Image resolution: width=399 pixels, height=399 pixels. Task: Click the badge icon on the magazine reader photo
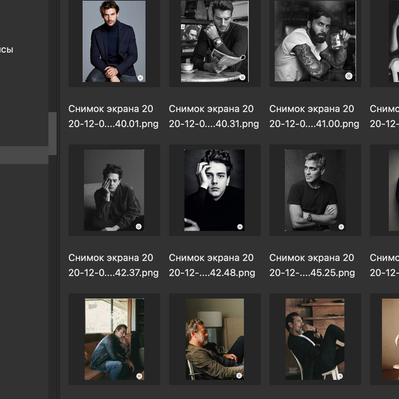[x=242, y=77]
